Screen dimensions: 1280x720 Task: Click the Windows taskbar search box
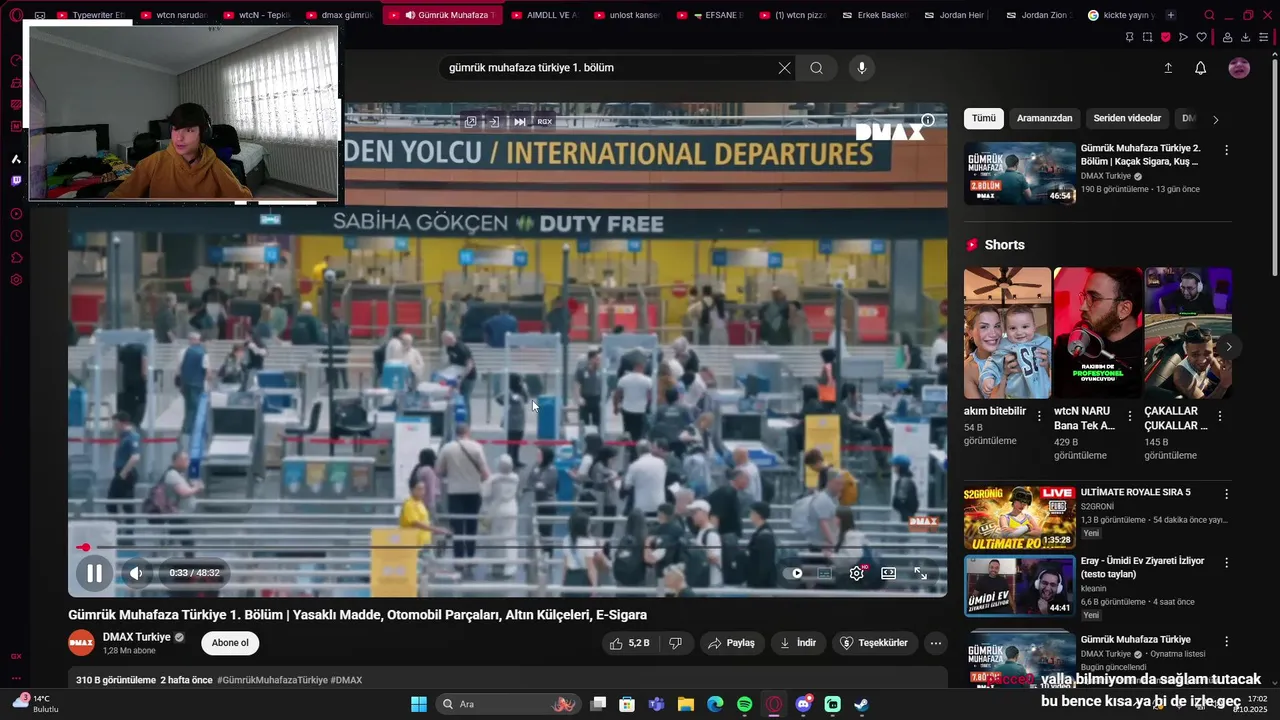click(x=508, y=704)
